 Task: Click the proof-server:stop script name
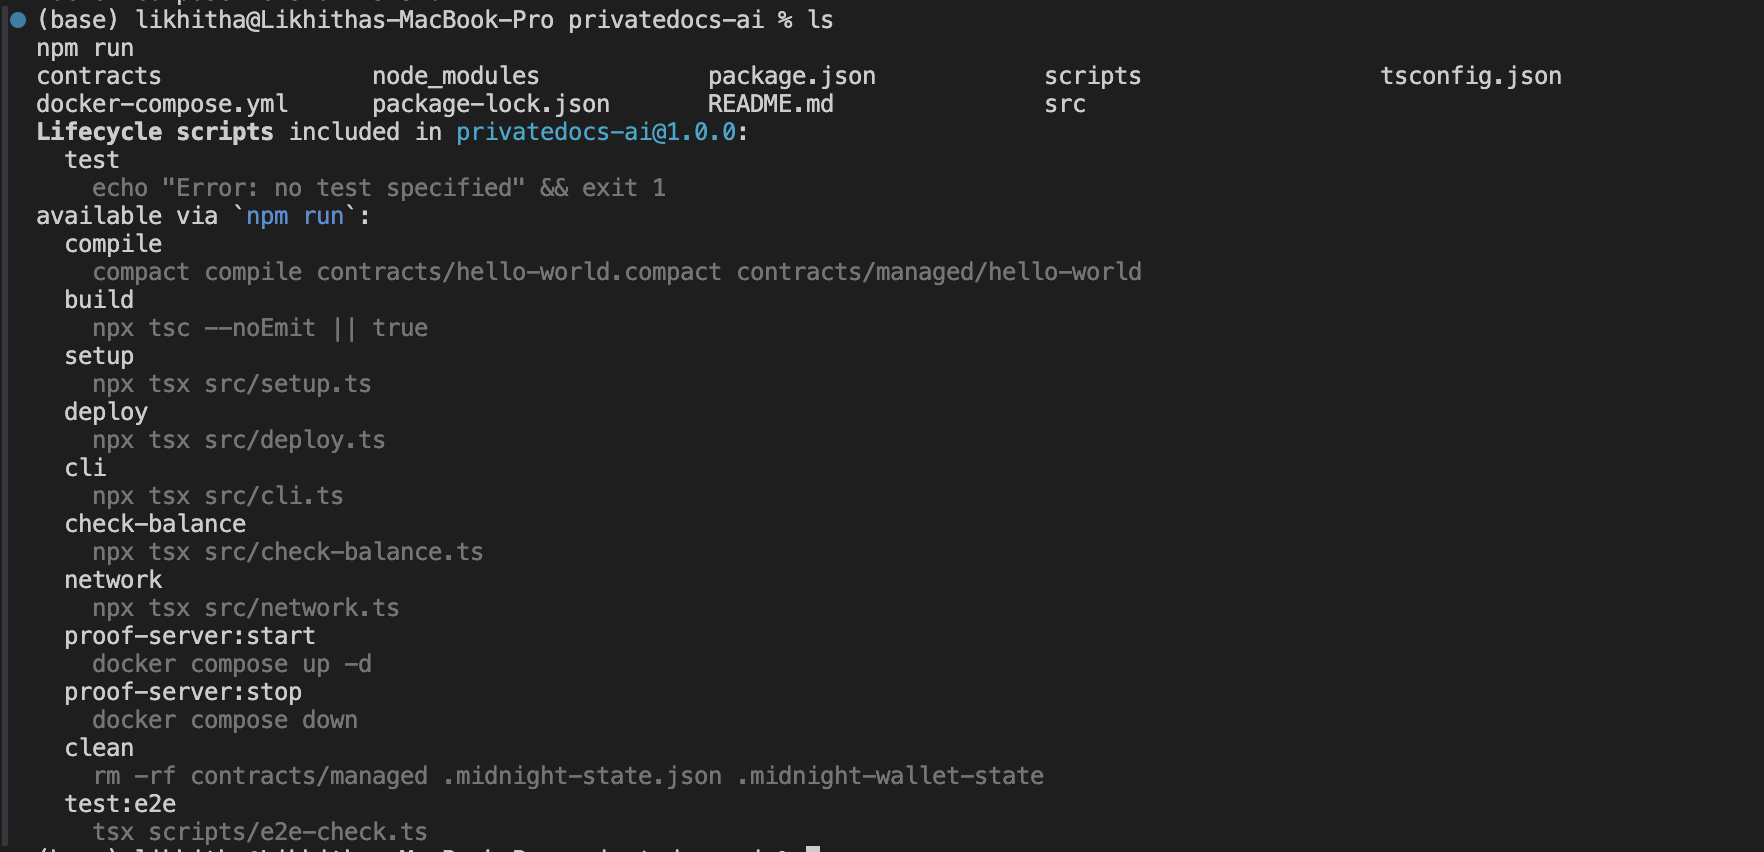(x=183, y=692)
